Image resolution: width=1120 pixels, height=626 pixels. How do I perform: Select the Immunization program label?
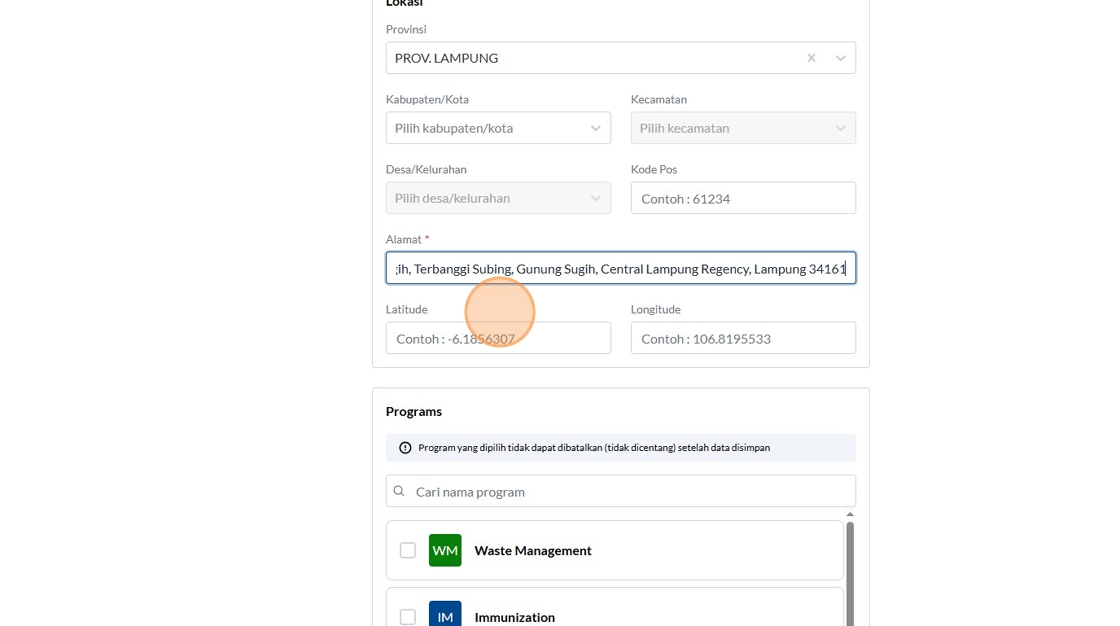point(515,617)
